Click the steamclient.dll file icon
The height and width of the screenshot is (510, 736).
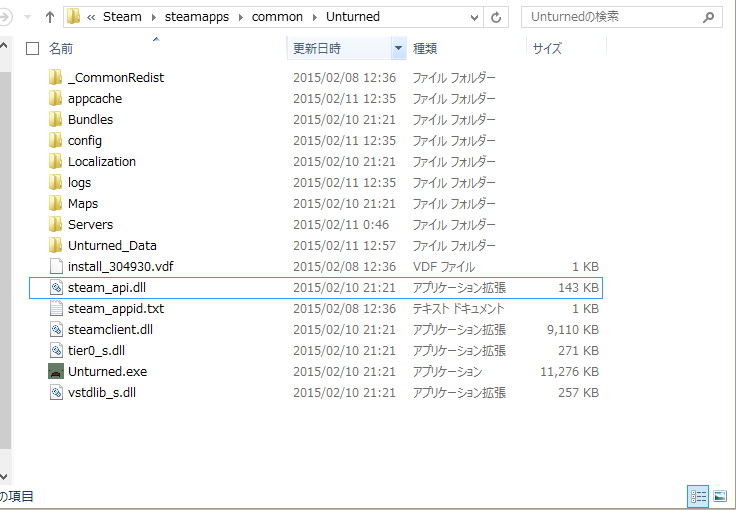click(56, 329)
